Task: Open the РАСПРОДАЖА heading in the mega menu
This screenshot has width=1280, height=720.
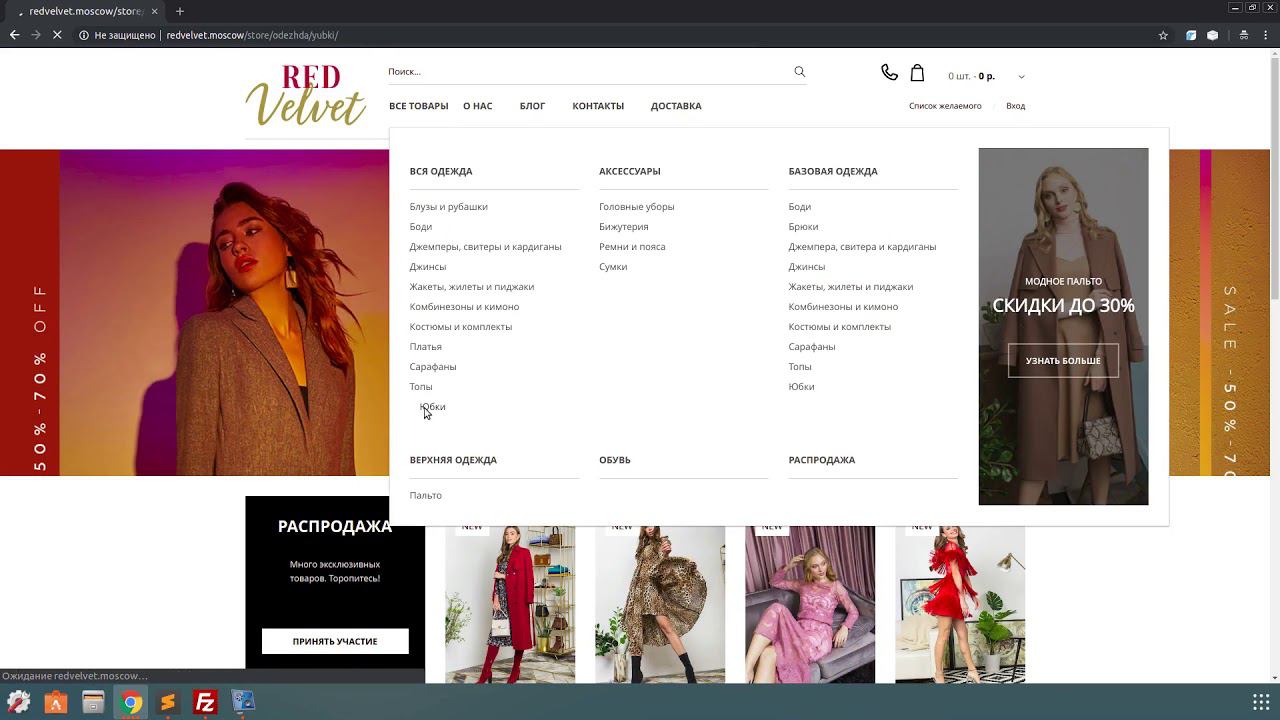Action: [x=822, y=460]
